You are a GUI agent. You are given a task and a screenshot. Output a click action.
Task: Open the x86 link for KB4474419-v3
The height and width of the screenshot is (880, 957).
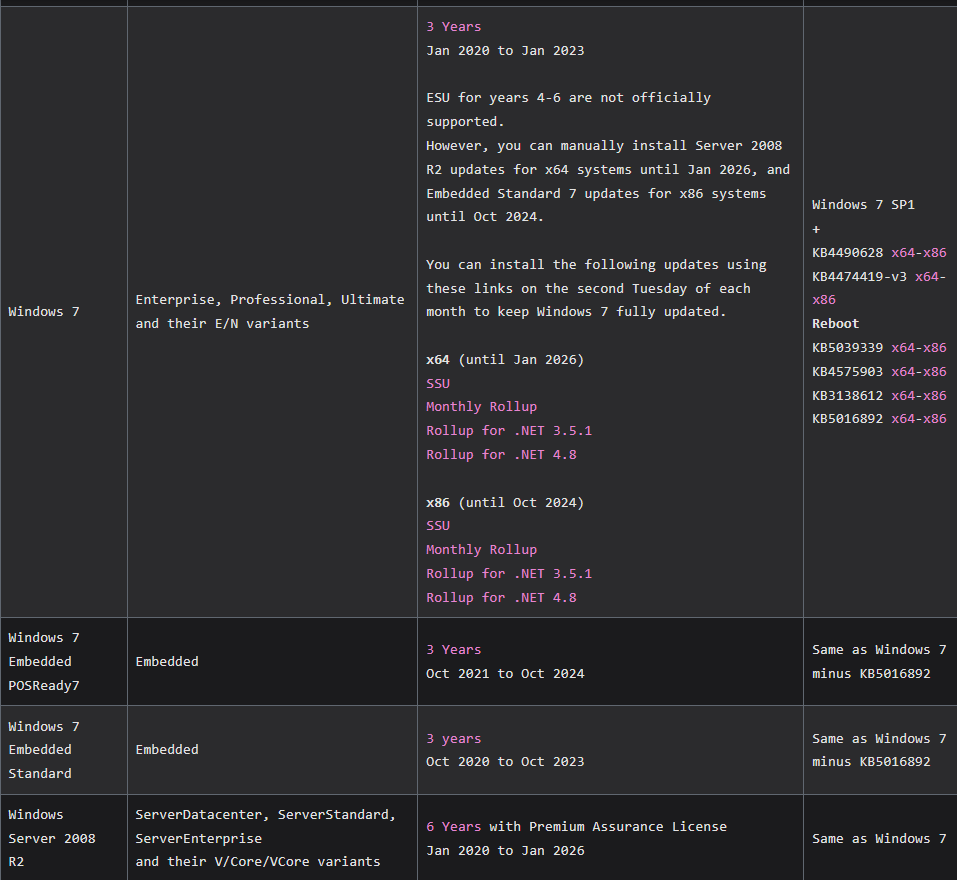(823, 300)
